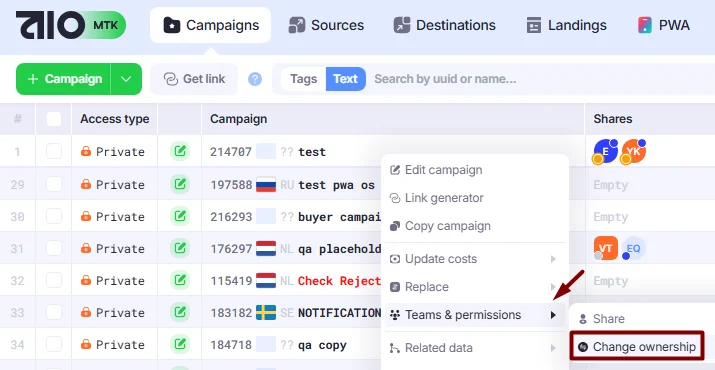Select checkbox for campaign 115419
Image resolution: width=715 pixels, height=370 pixels.
[54, 280]
